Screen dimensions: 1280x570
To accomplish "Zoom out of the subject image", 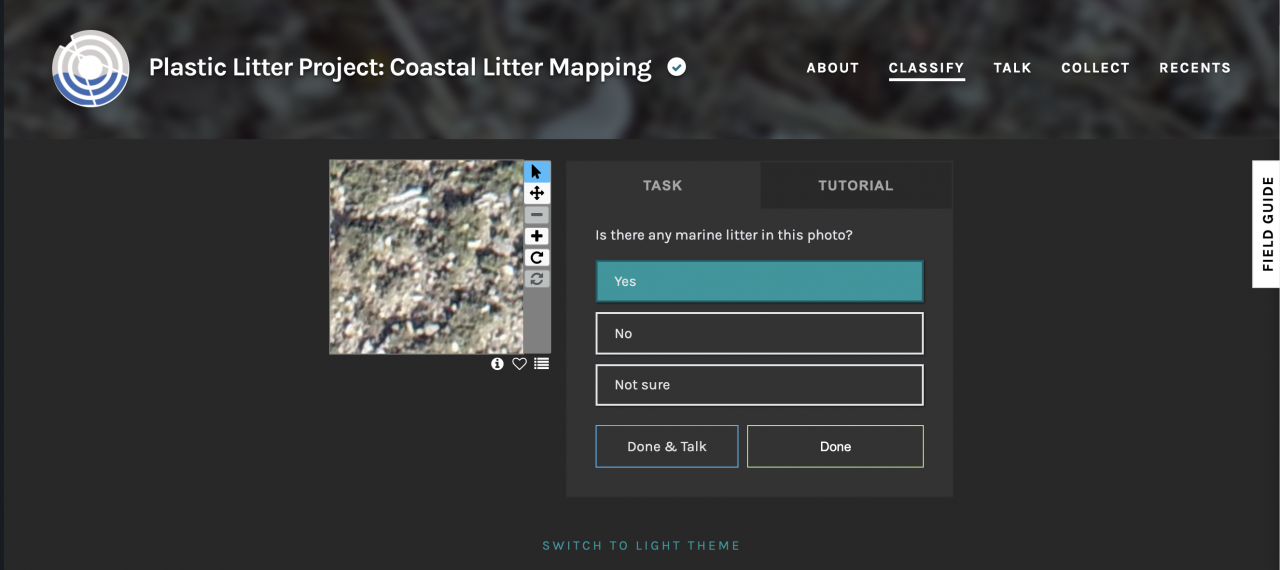I will pyautogui.click(x=537, y=215).
